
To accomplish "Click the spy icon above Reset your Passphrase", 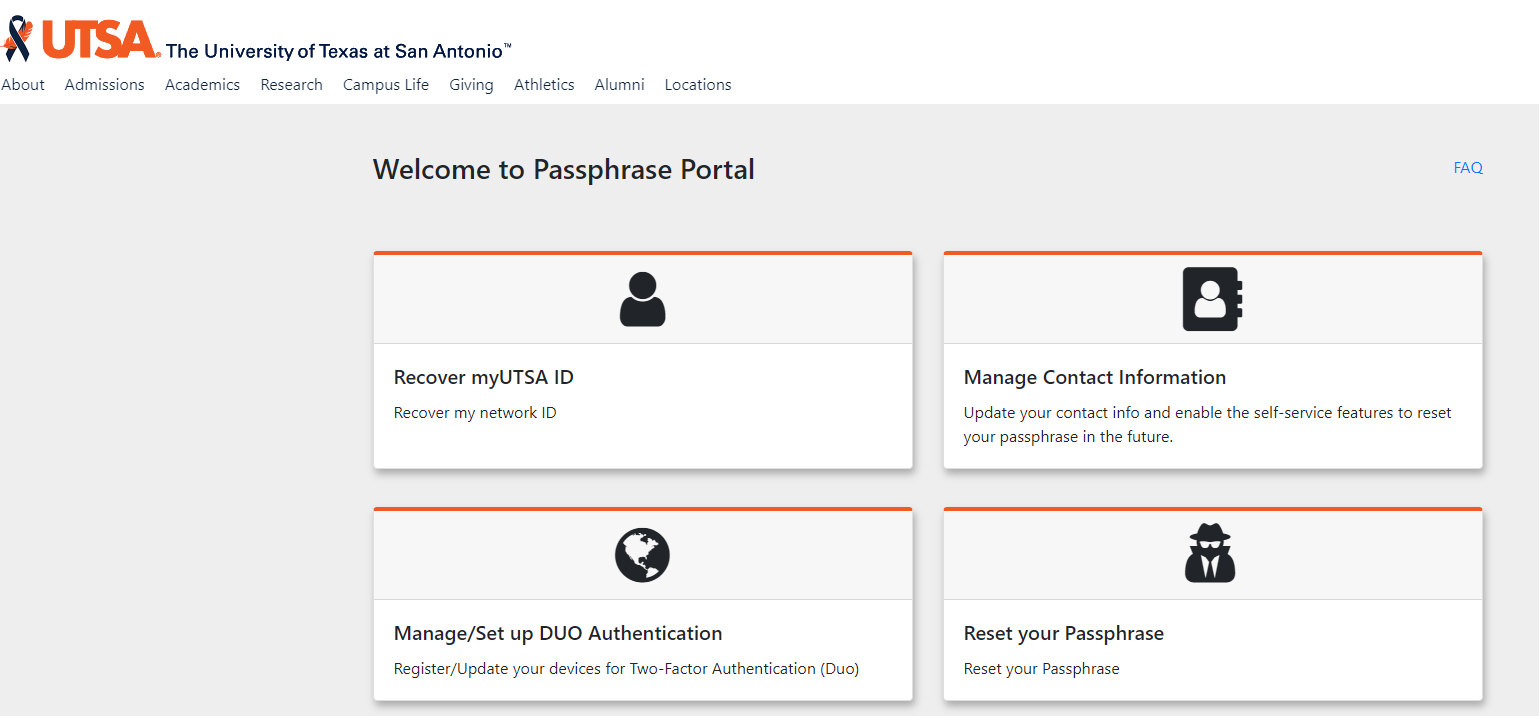I will [1212, 551].
